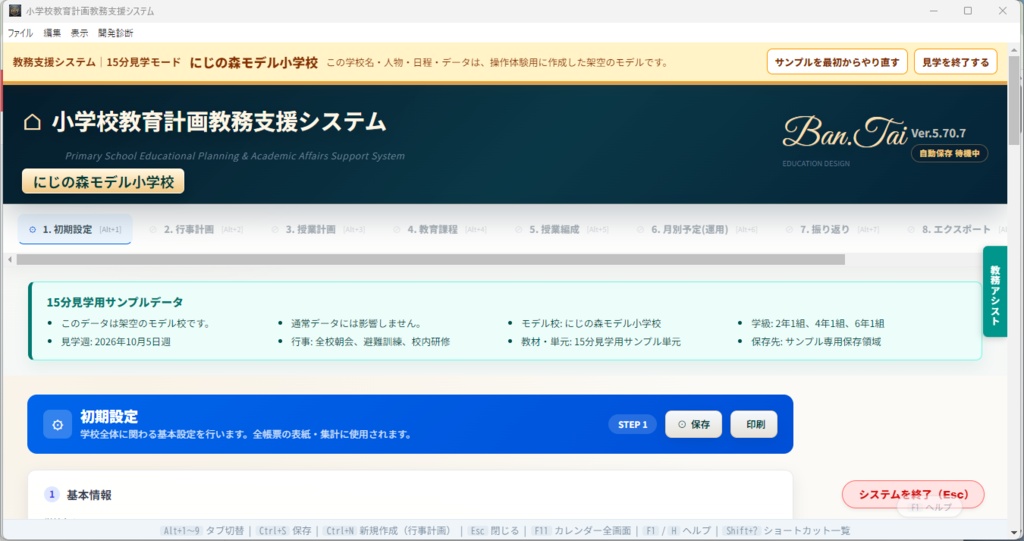Click 見学を終了する button
Screen dimensions: 1024x541
[955, 62]
